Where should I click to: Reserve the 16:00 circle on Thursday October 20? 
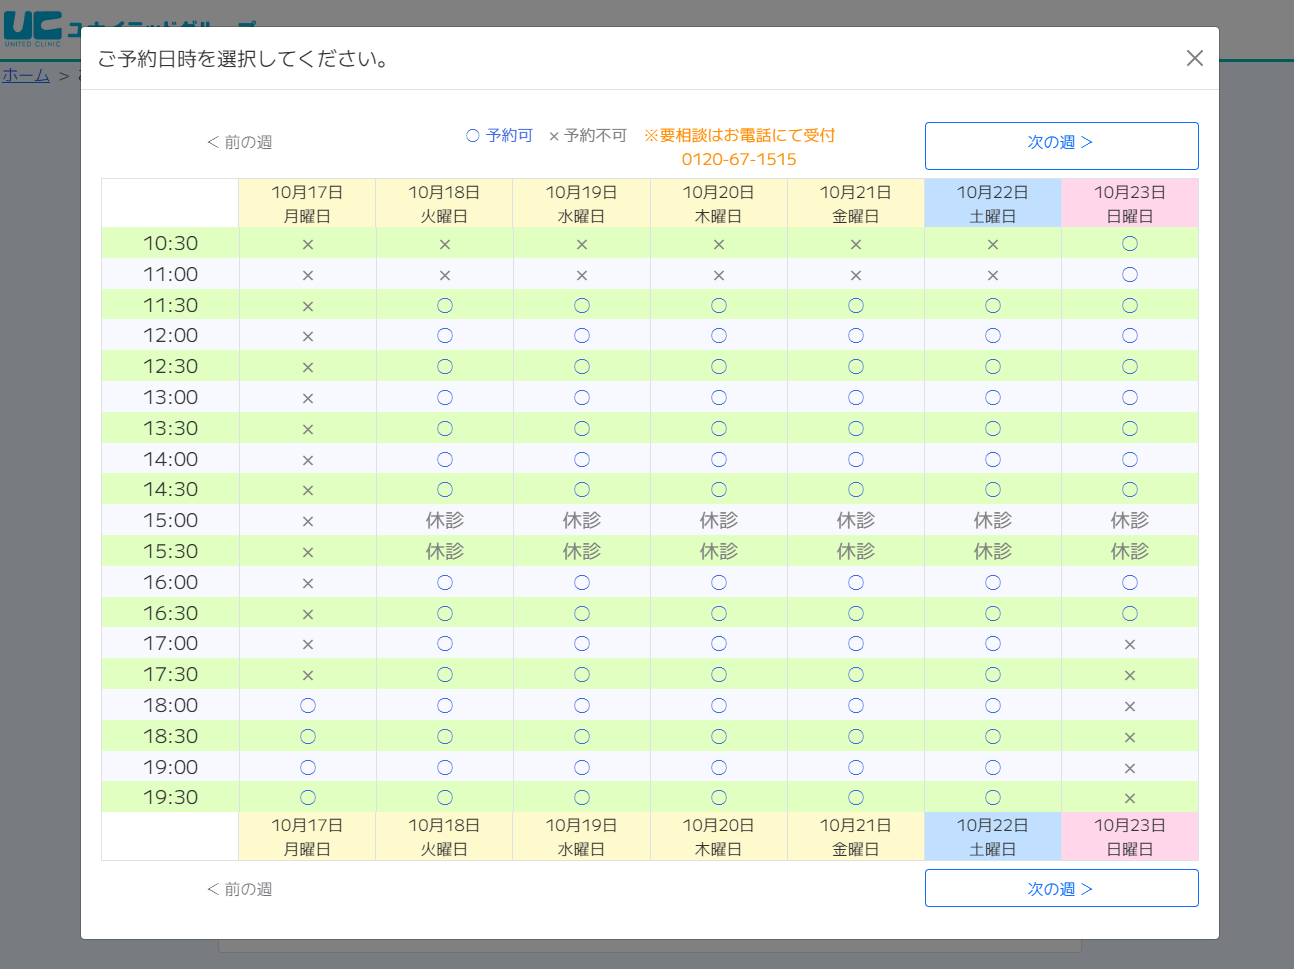(719, 583)
